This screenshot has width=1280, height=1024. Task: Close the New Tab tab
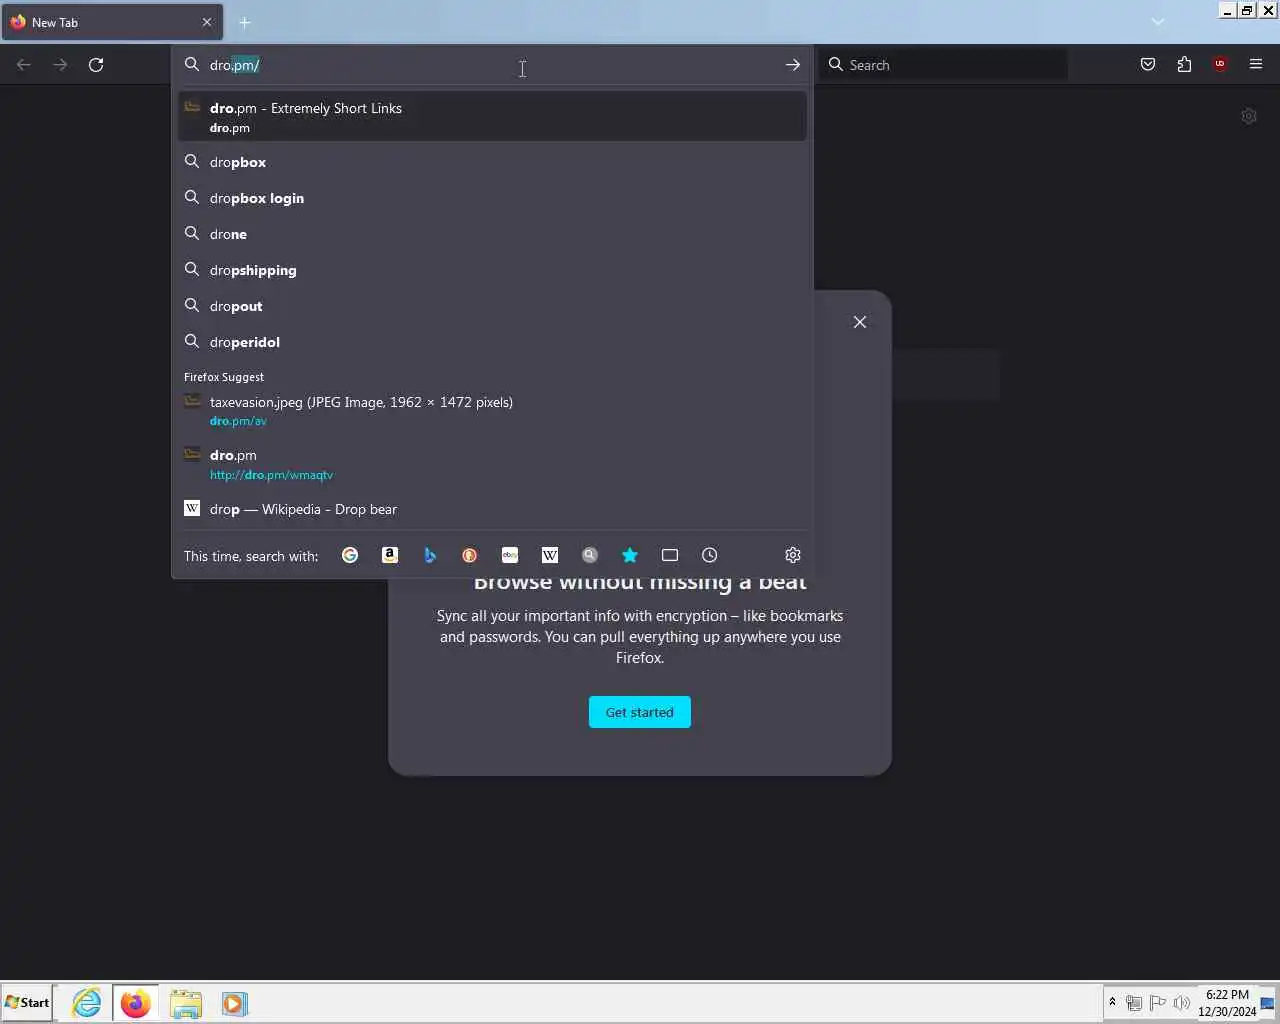(x=207, y=22)
